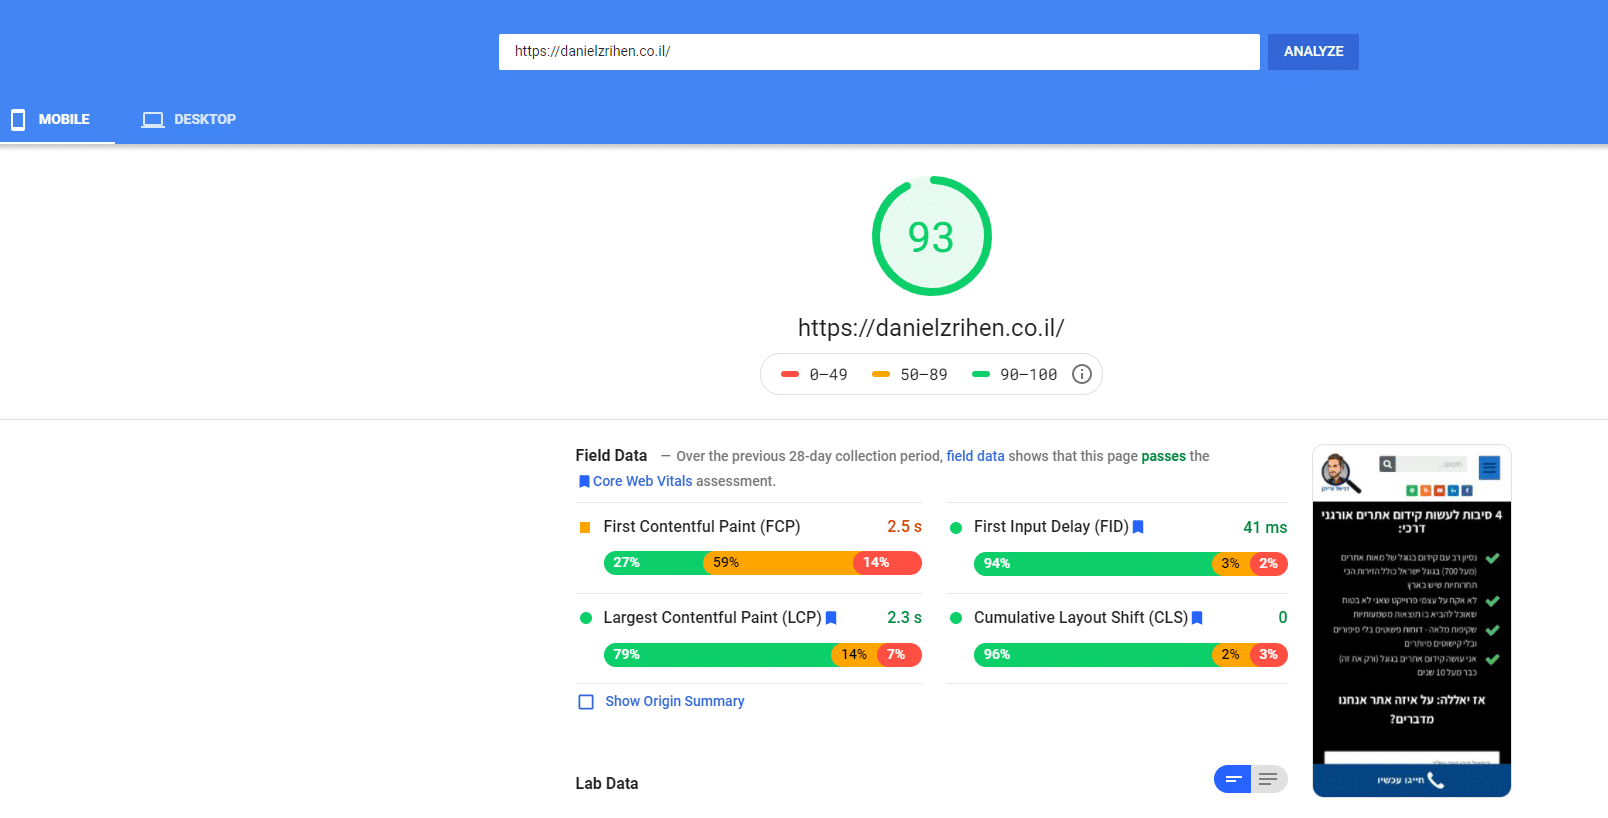
Task: Click the green word passes
Action: (1164, 456)
